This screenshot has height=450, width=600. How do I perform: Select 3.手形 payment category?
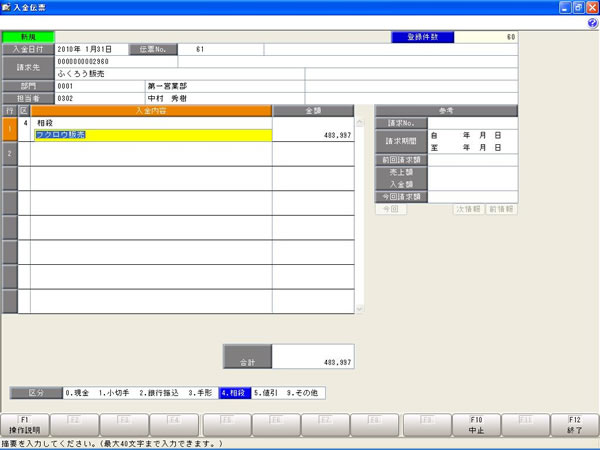[x=200, y=393]
